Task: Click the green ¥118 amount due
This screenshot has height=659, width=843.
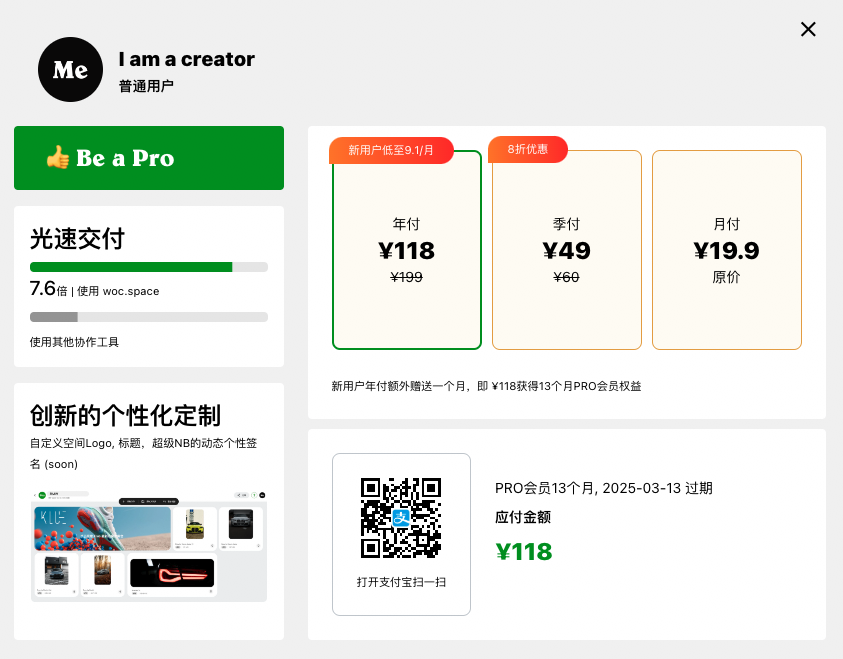Action: point(524,552)
